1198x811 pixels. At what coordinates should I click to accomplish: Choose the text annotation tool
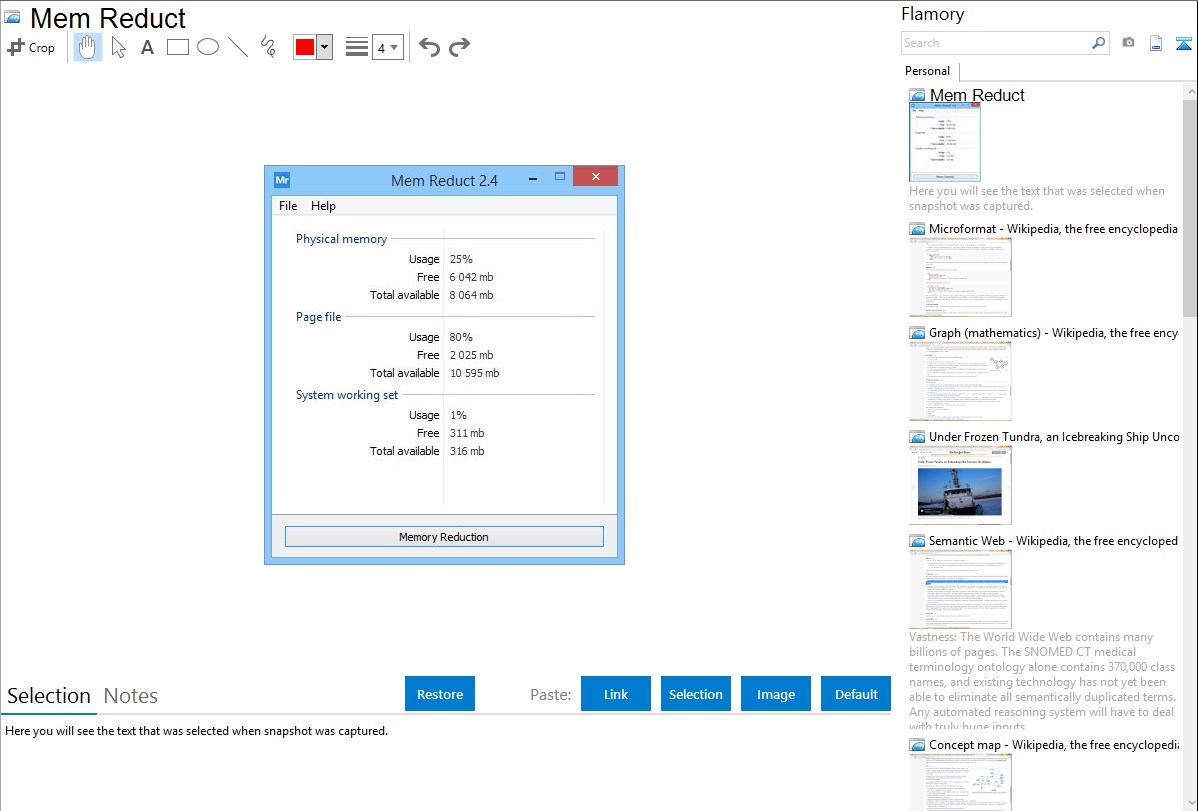[x=147, y=47]
